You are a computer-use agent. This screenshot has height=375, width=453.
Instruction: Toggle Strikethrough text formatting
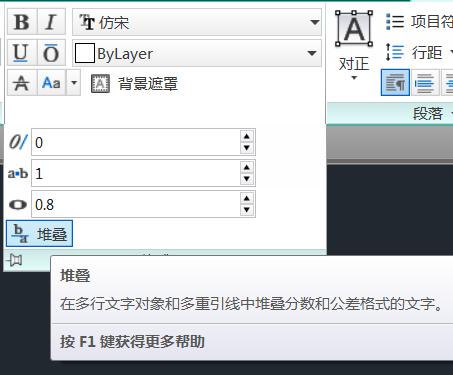pyautogui.click(x=22, y=83)
